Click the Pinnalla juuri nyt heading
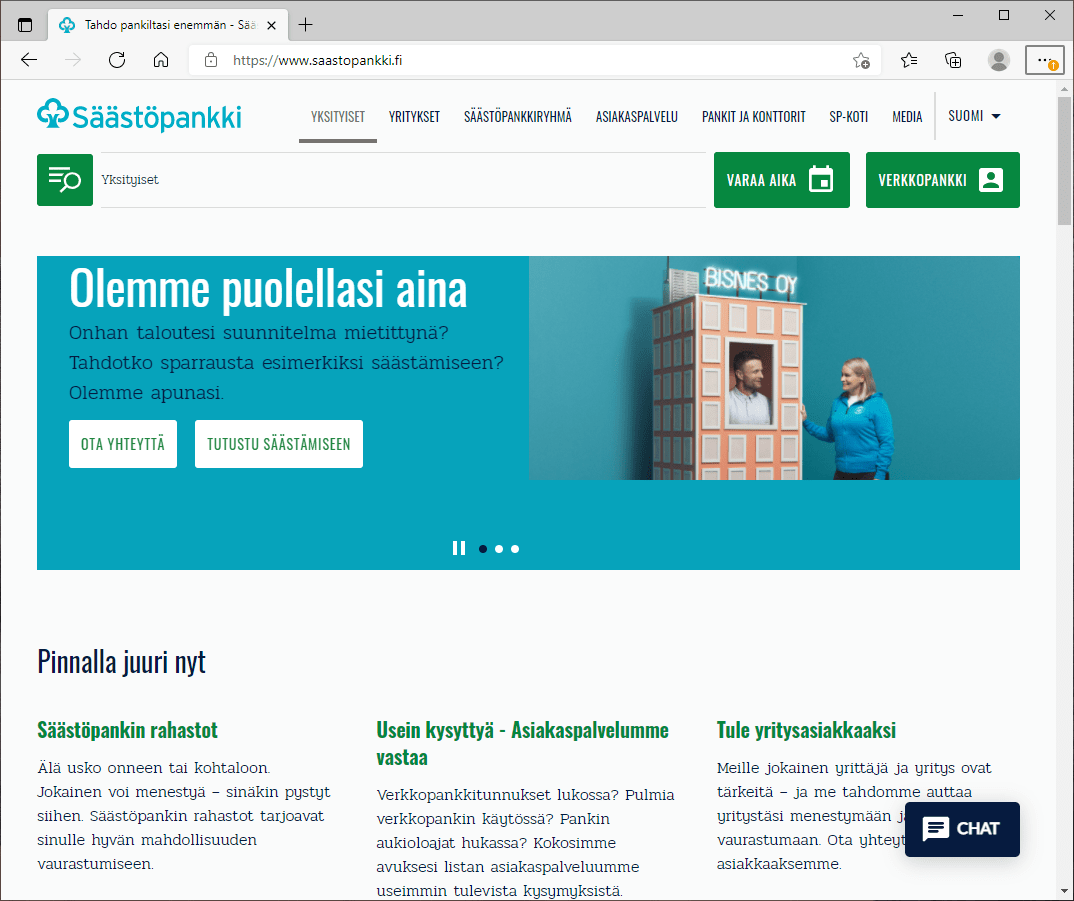The height and width of the screenshot is (901, 1074). pos(121,662)
